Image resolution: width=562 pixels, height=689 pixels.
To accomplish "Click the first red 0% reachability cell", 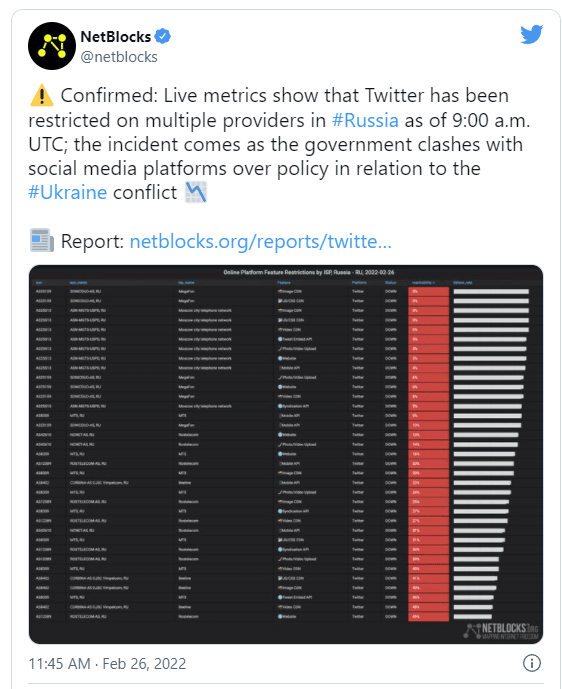I will point(428,291).
